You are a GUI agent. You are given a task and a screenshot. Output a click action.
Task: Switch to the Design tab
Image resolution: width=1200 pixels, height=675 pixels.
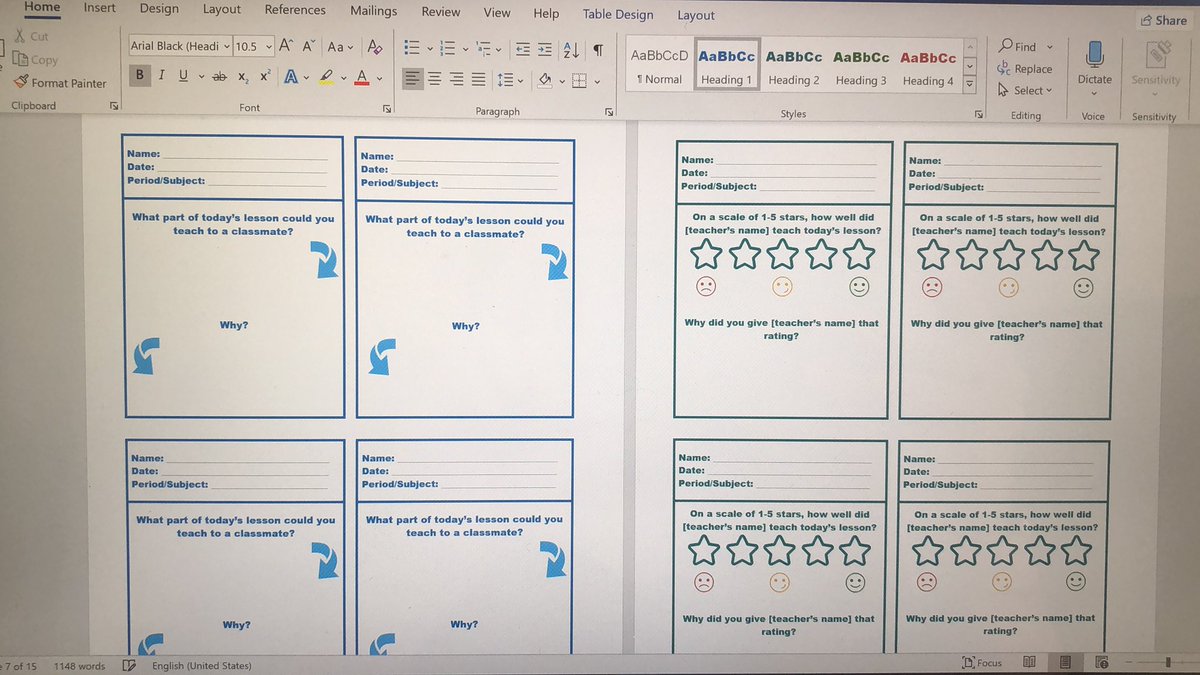159,9
